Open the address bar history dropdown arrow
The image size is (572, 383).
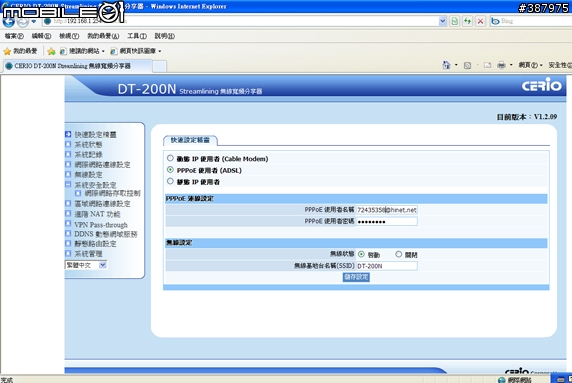pyautogui.click(x=442, y=21)
